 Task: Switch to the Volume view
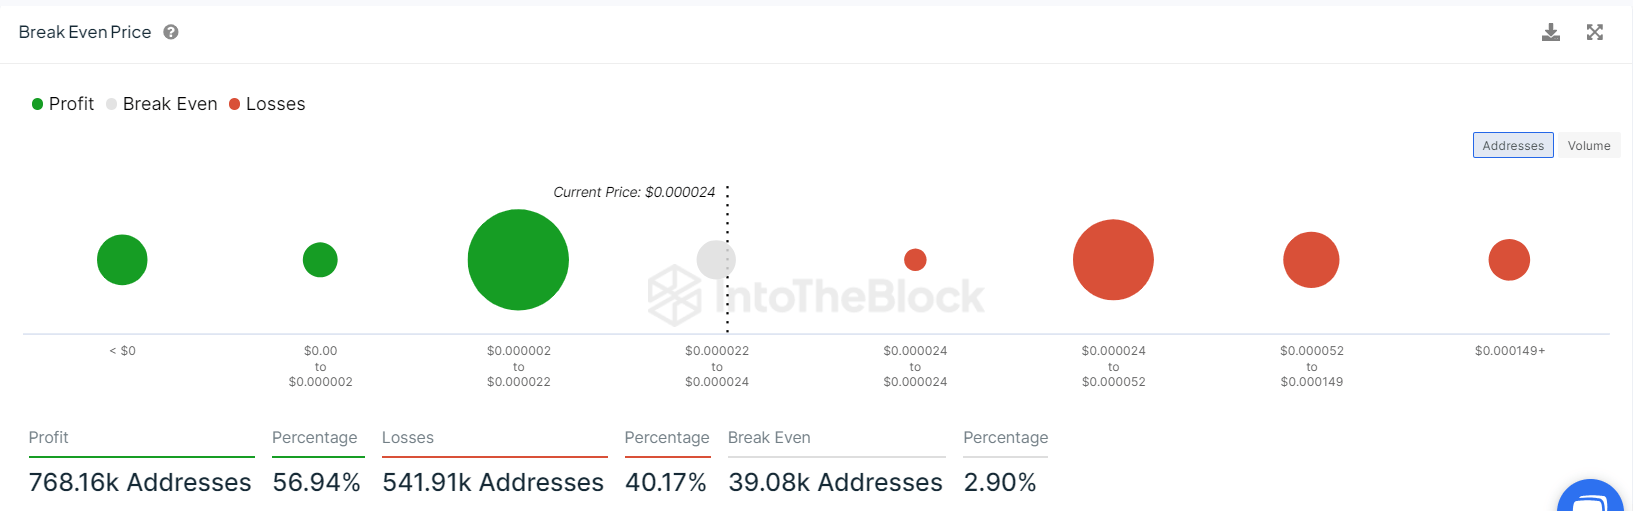[x=1588, y=146]
